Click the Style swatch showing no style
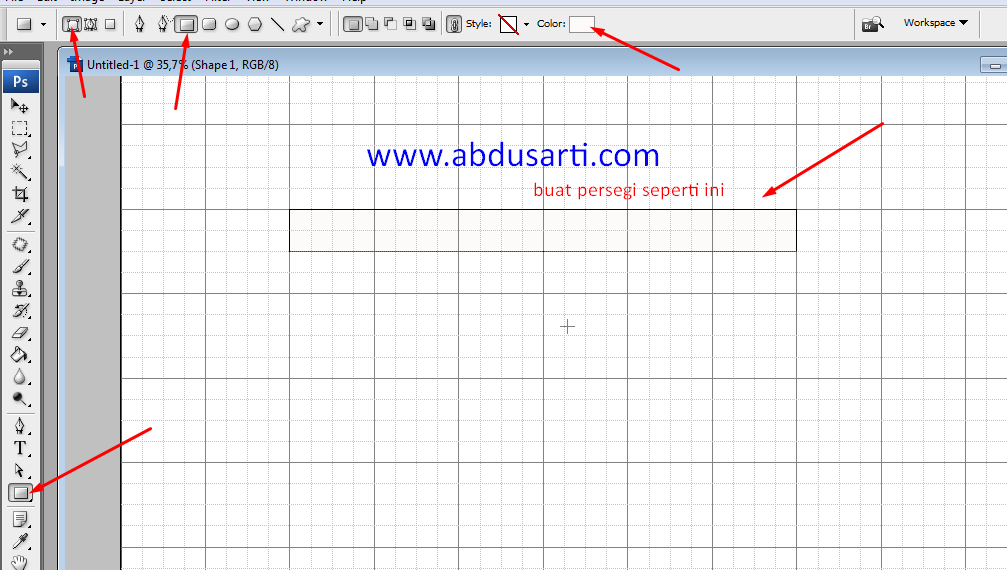This screenshot has height=570, width=1007. tap(509, 24)
